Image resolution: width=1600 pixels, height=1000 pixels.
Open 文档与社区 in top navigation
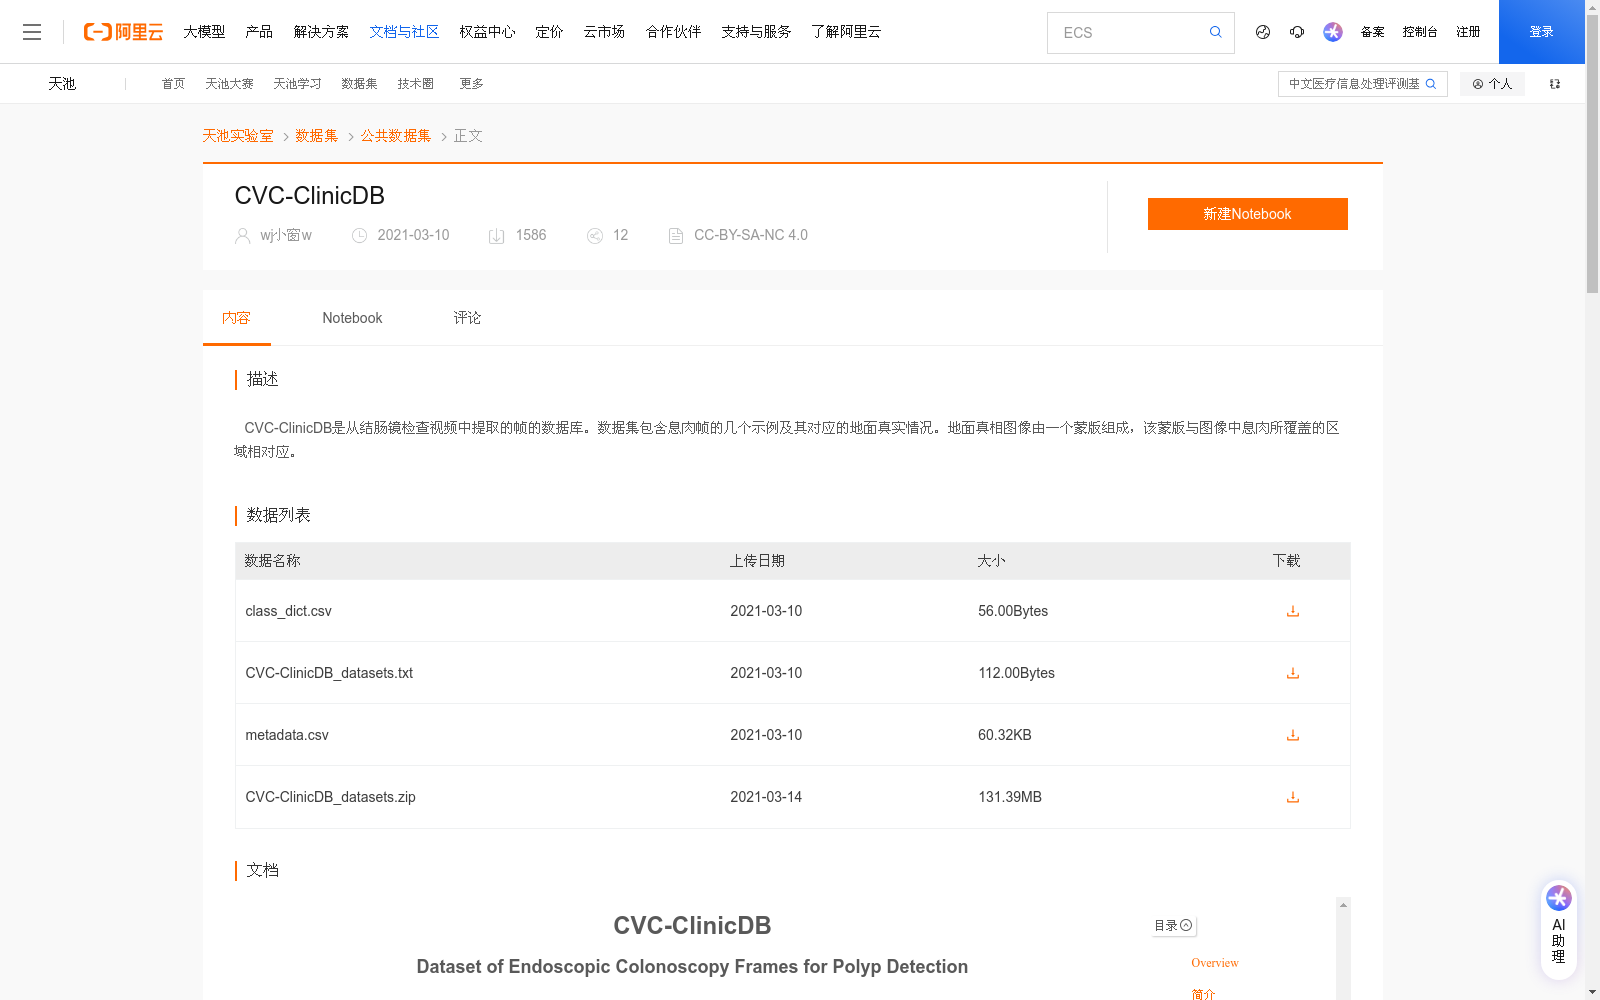(404, 32)
